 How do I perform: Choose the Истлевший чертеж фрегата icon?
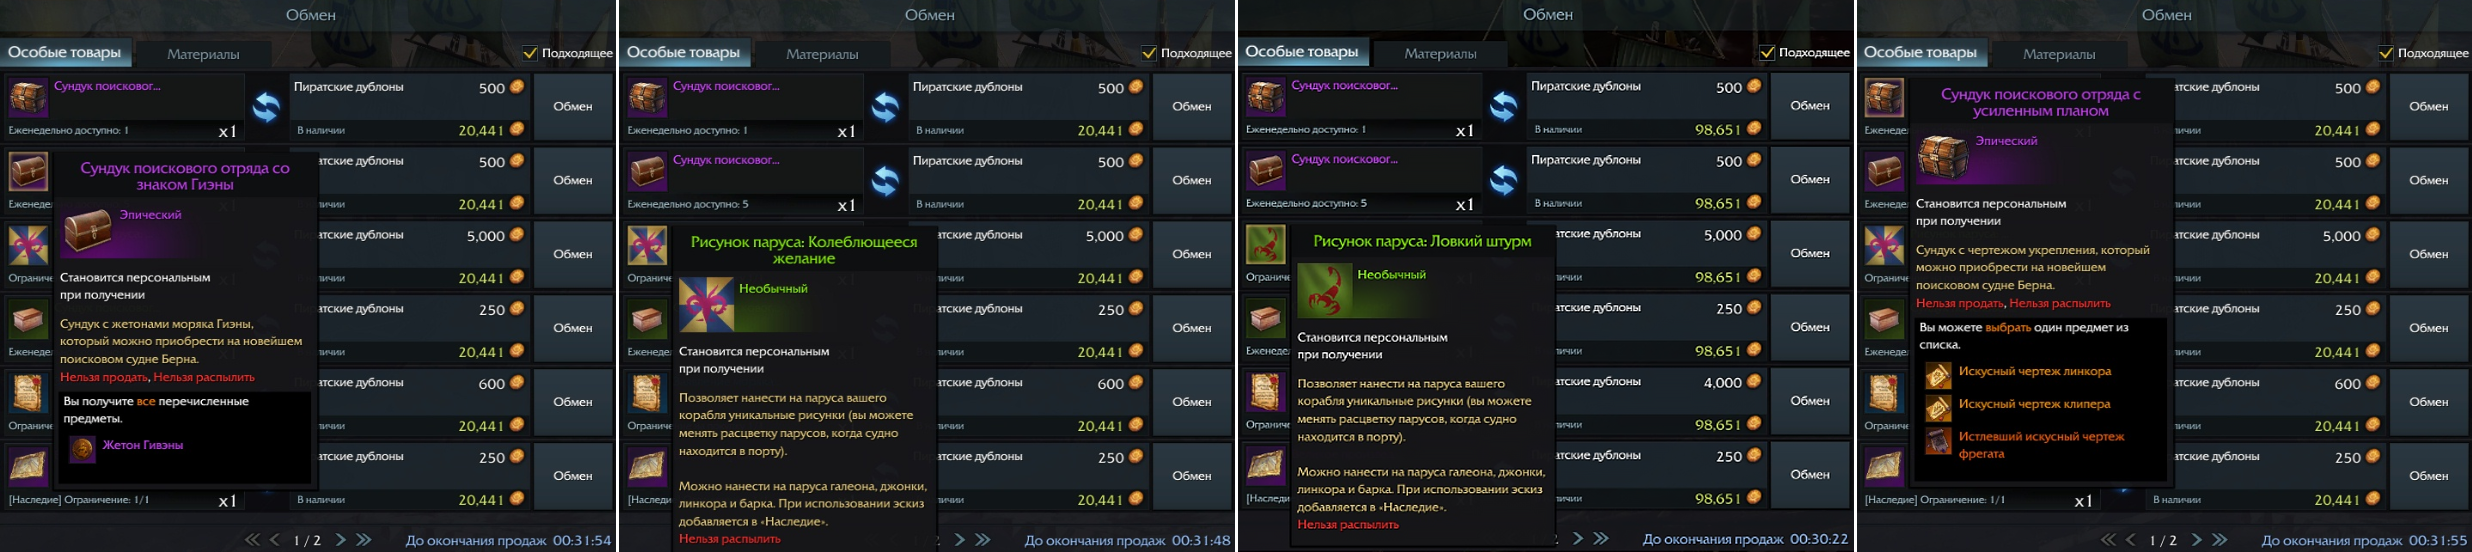(x=1938, y=441)
